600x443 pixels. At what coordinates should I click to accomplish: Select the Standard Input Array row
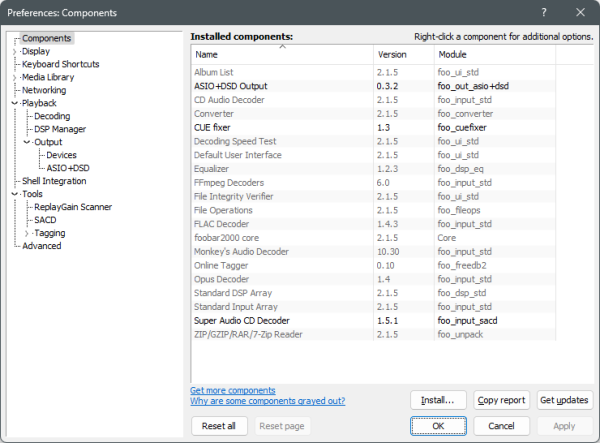click(373, 307)
